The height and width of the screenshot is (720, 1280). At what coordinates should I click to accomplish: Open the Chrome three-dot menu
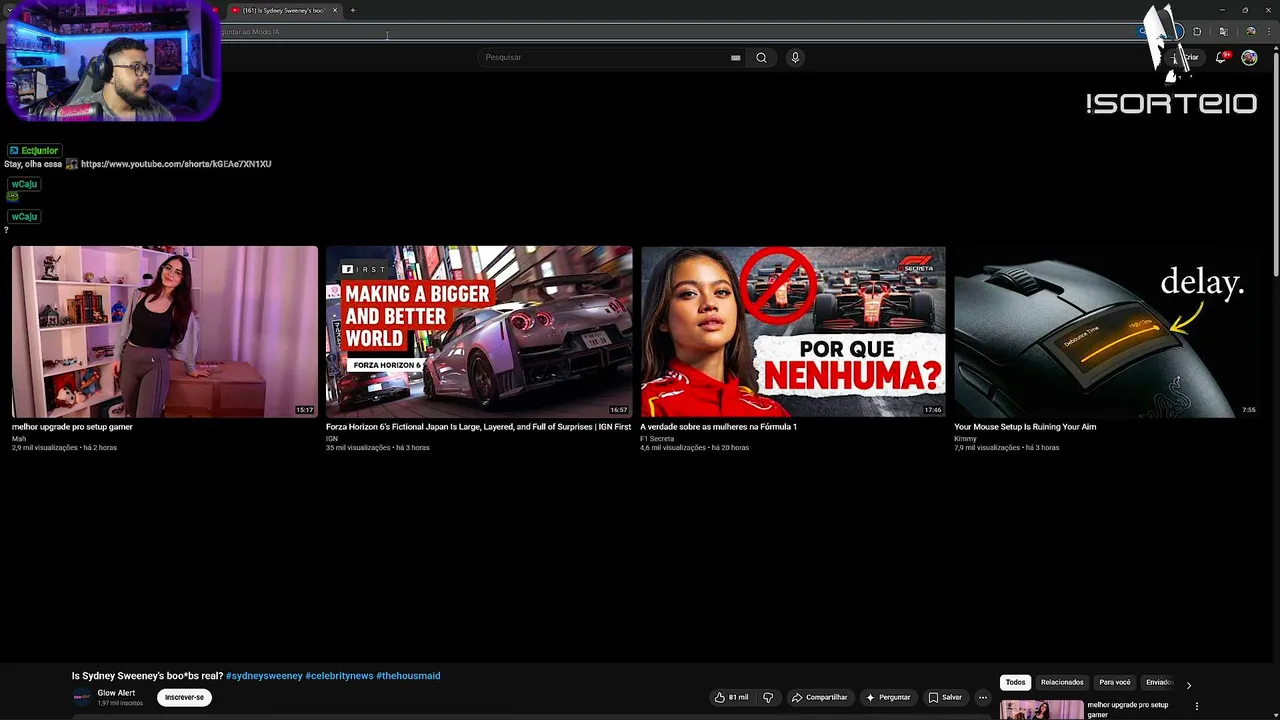[x=1269, y=32]
